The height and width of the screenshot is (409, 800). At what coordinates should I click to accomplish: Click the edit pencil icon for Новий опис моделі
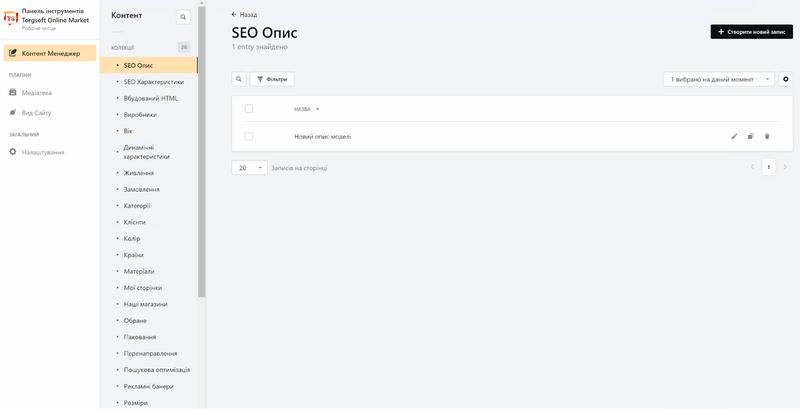pos(734,136)
